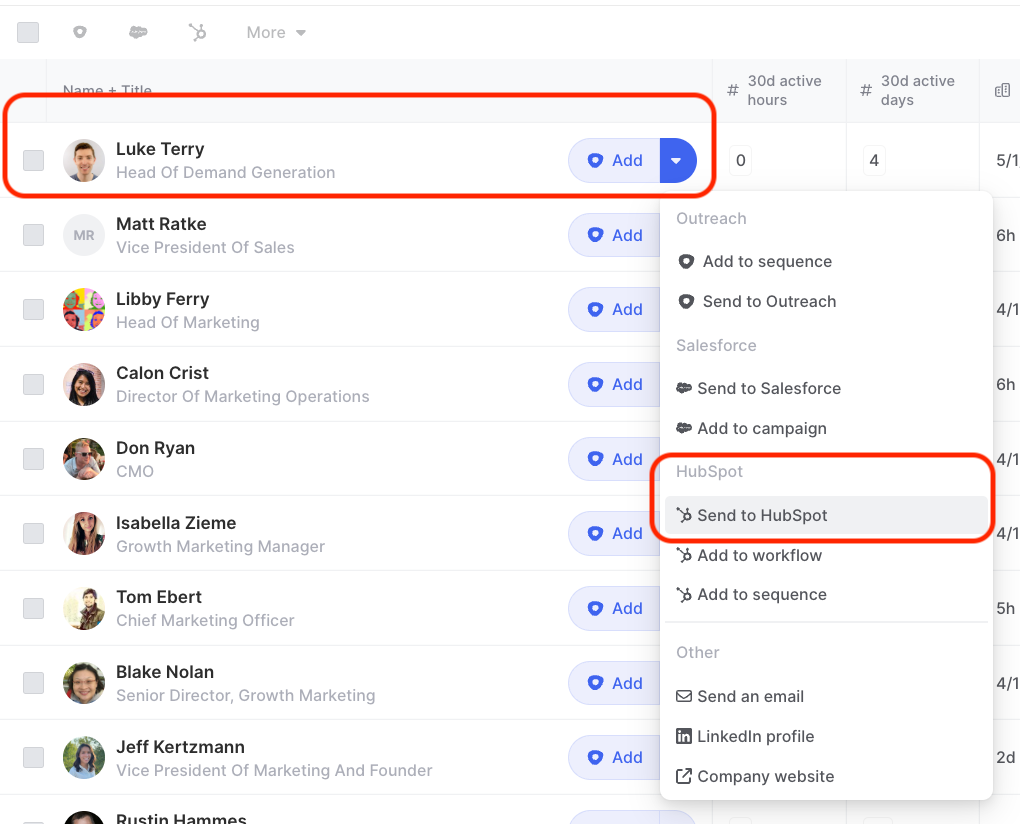
Task: Click Add button for Jeff Kertzmann
Action: click(x=614, y=757)
